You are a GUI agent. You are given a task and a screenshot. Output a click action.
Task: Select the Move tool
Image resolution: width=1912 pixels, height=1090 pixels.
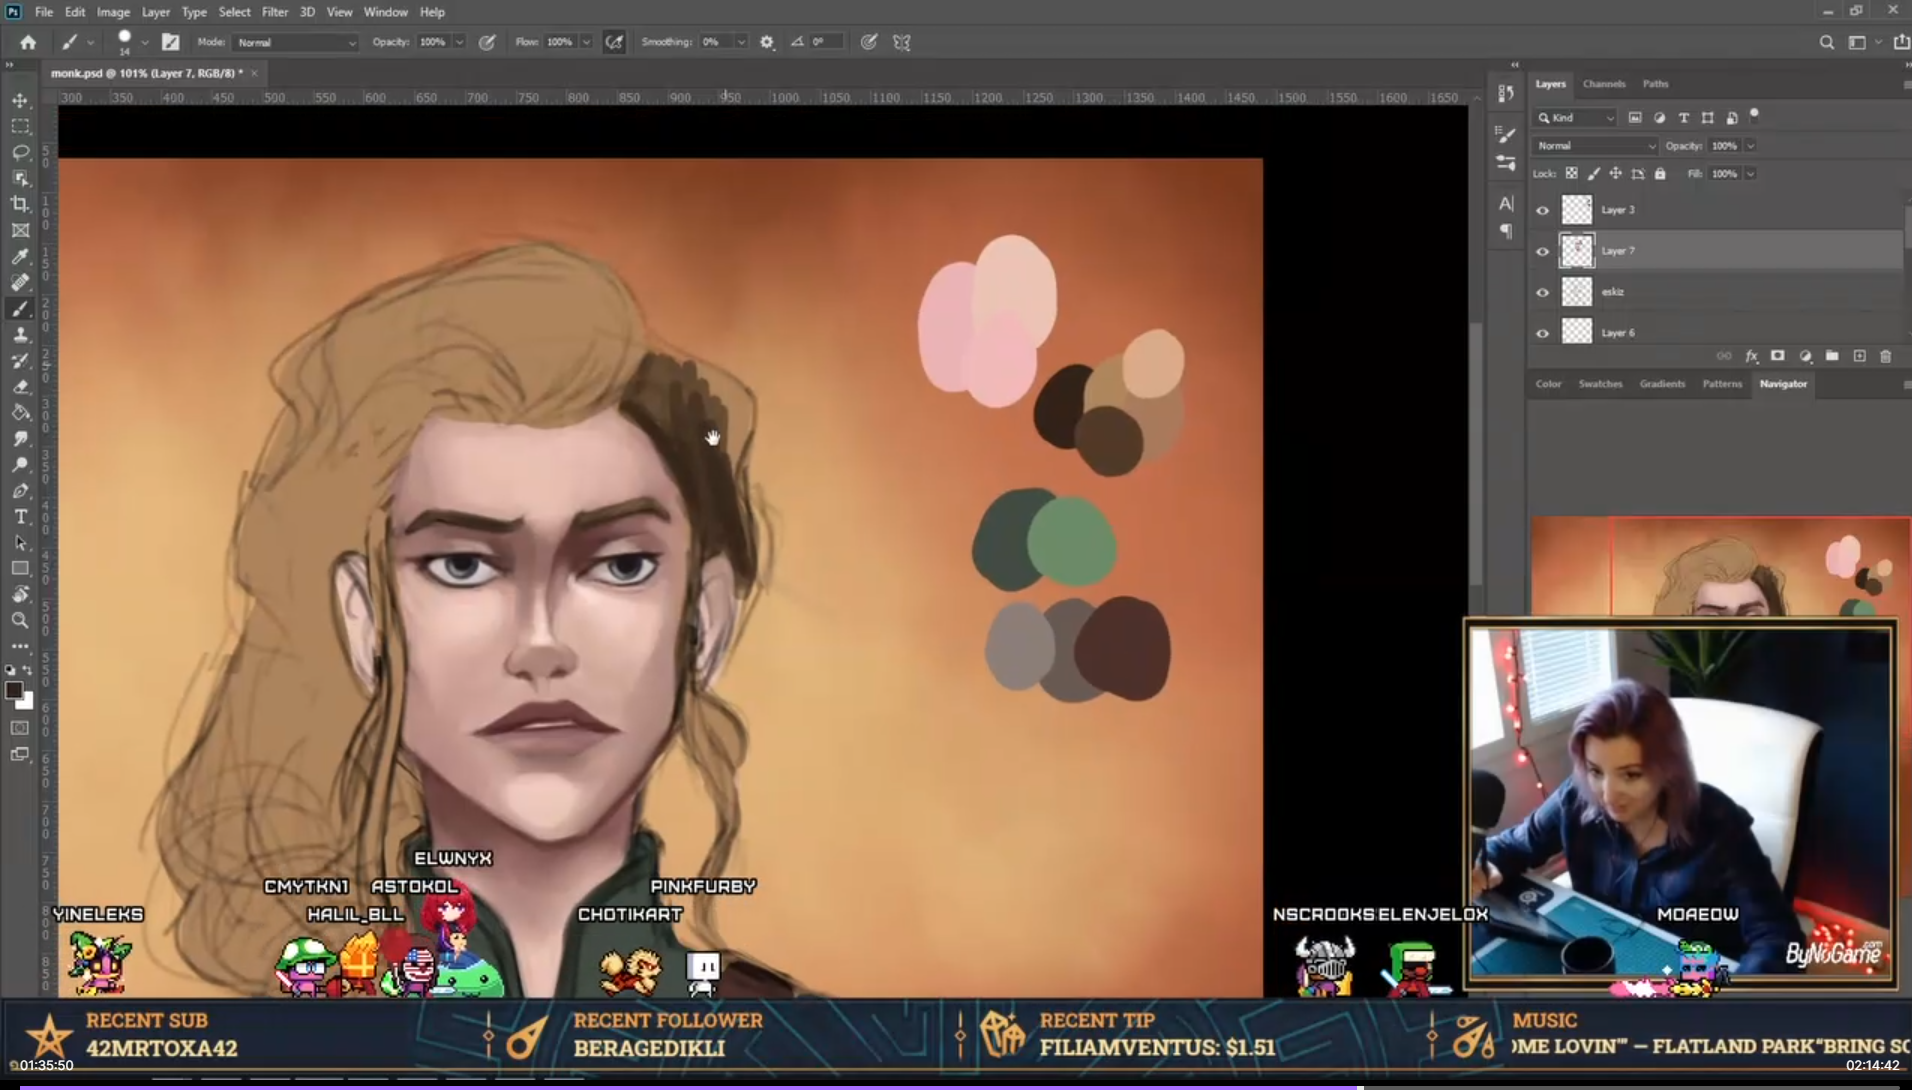point(20,101)
